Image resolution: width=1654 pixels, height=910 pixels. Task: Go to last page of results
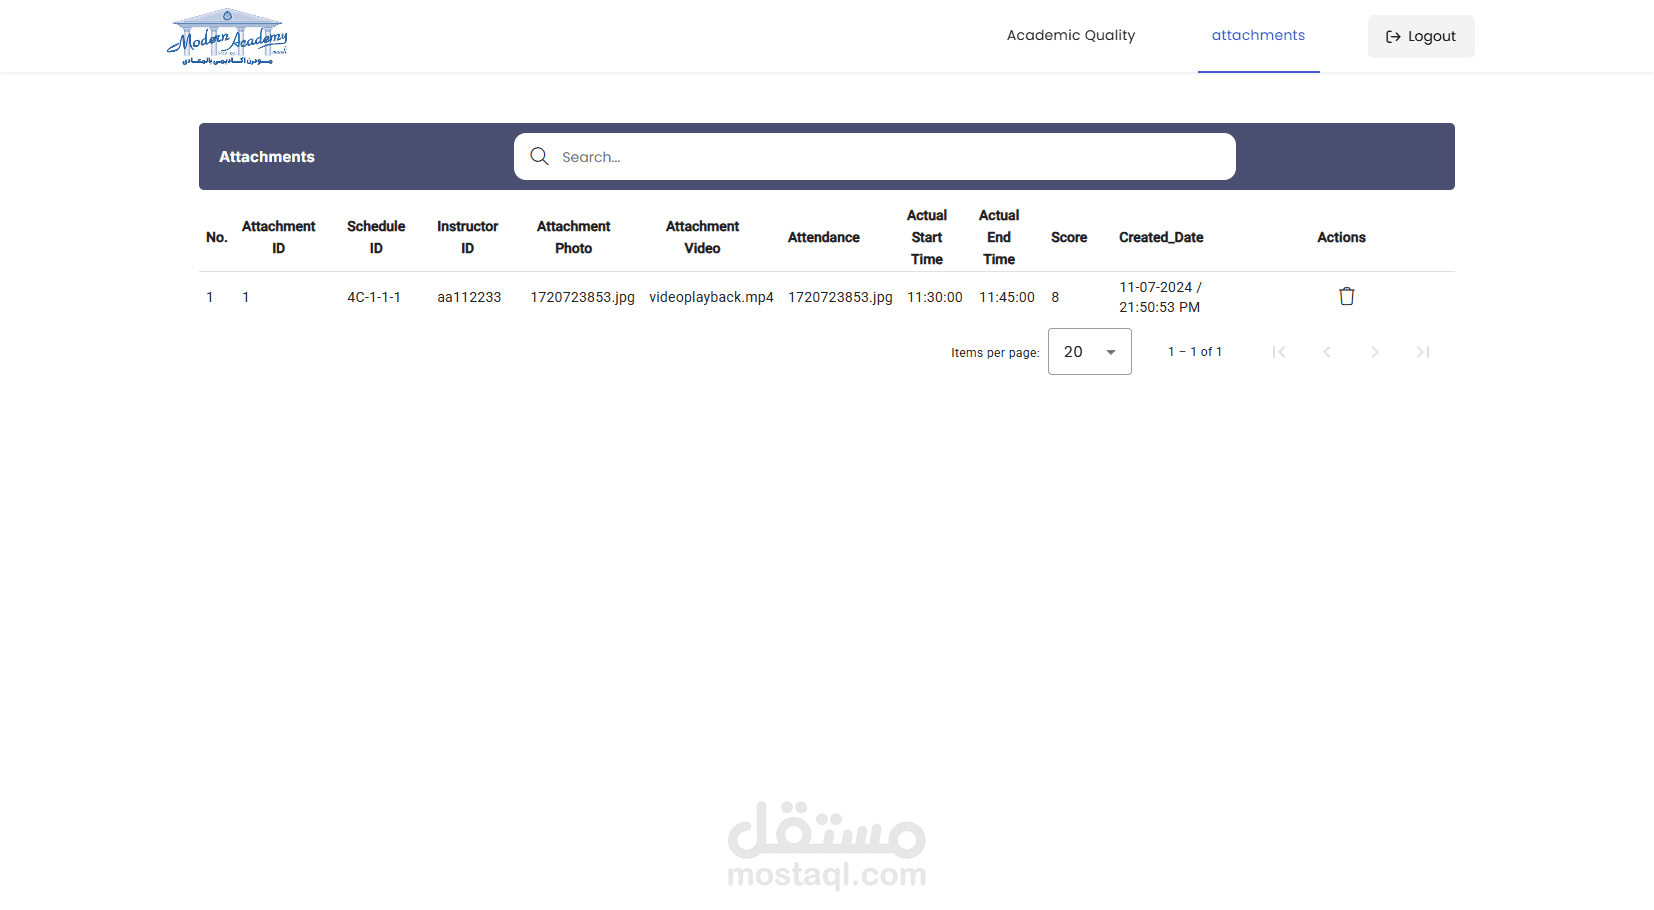pos(1423,352)
